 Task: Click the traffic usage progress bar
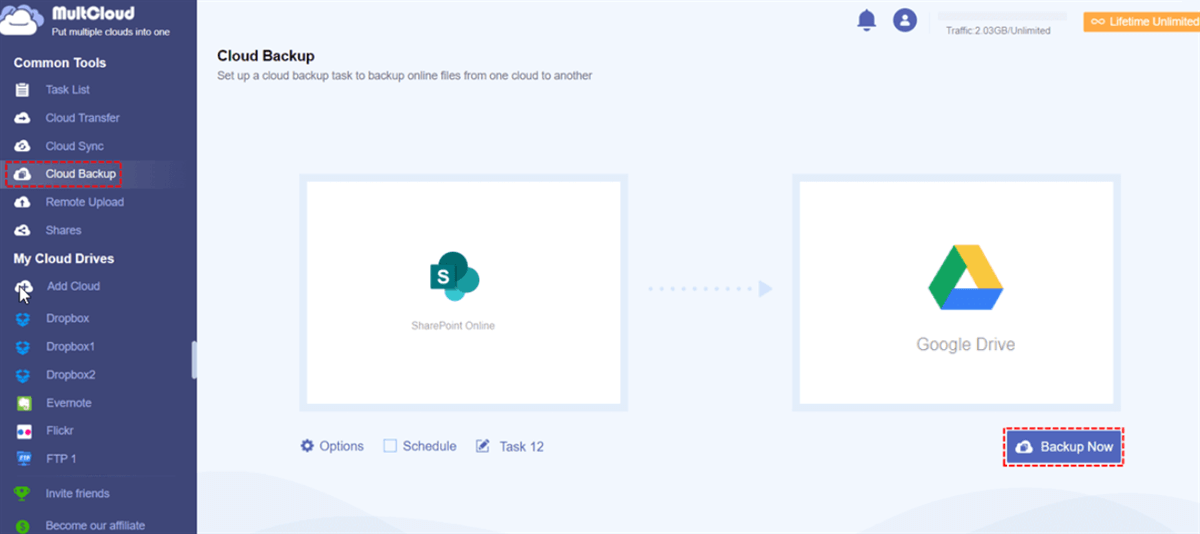[1000, 17]
